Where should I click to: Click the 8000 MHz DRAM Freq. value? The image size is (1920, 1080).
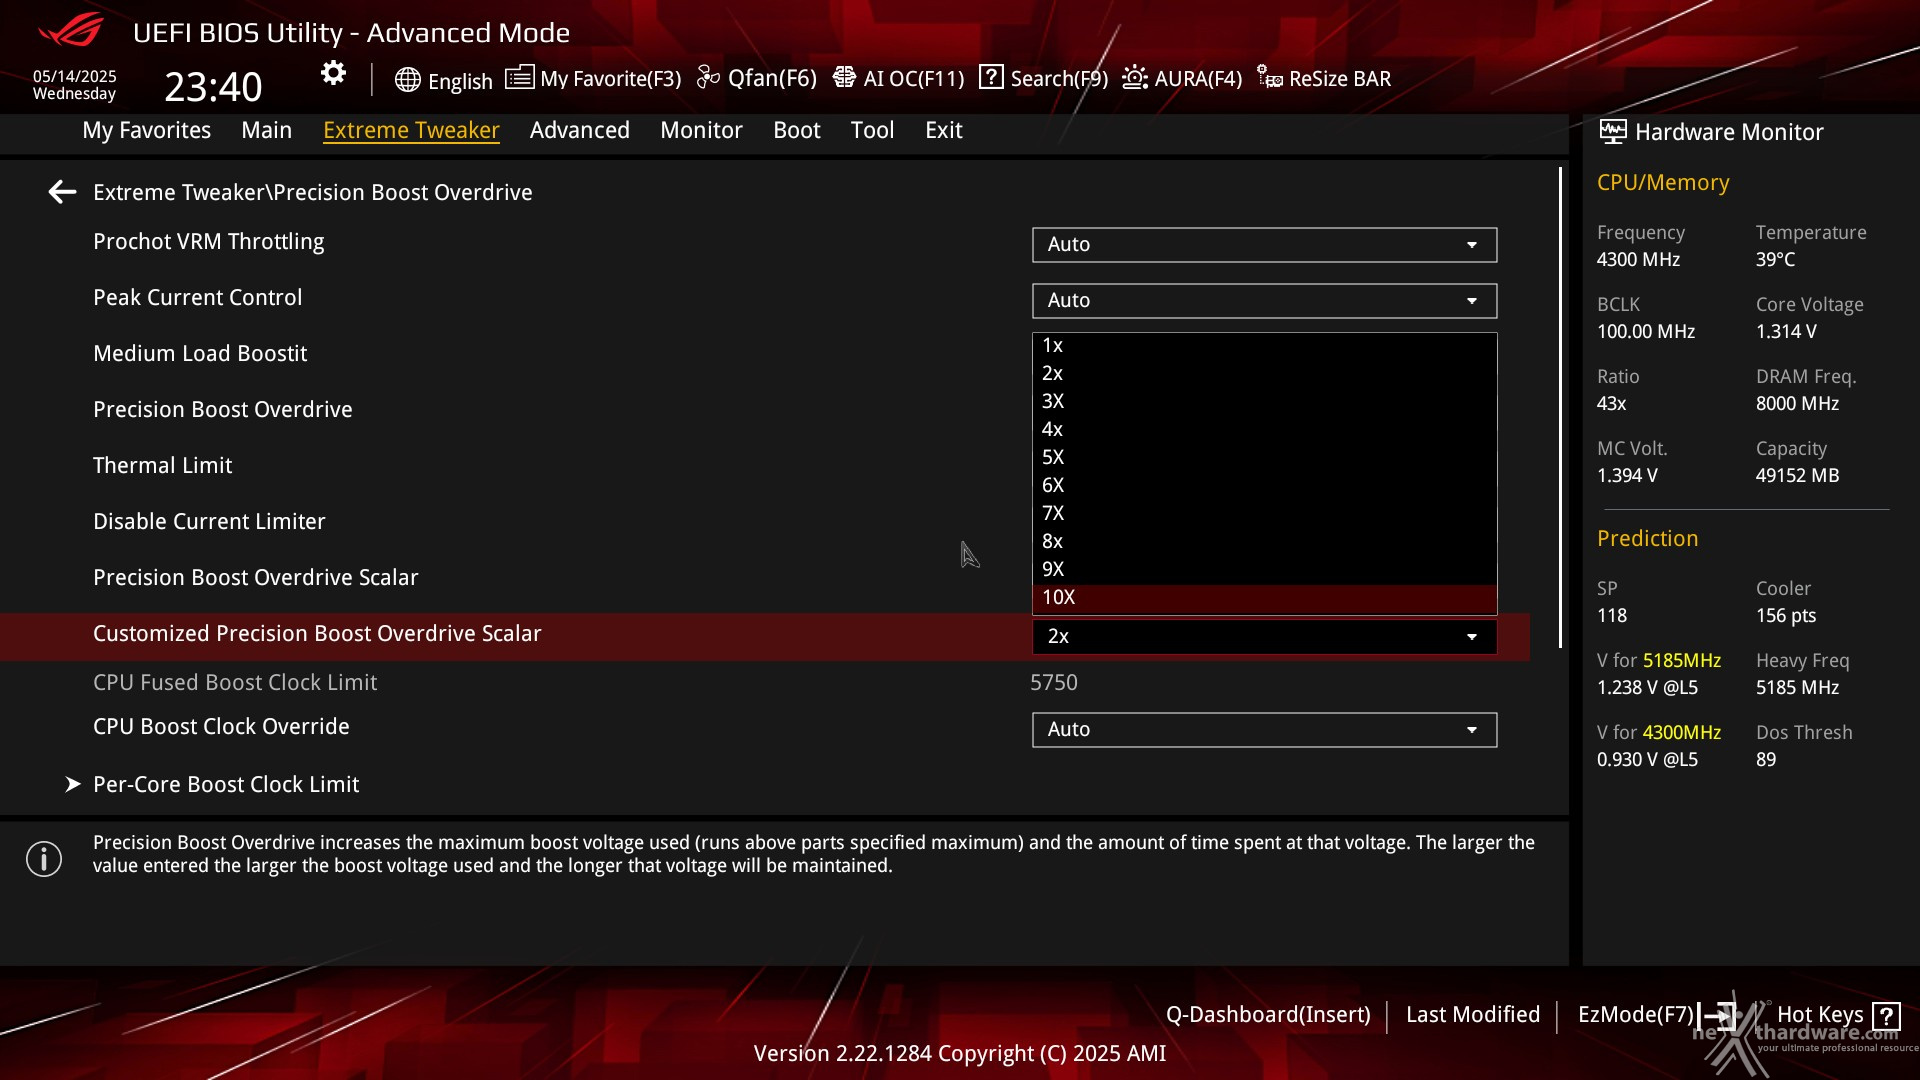[1797, 404]
